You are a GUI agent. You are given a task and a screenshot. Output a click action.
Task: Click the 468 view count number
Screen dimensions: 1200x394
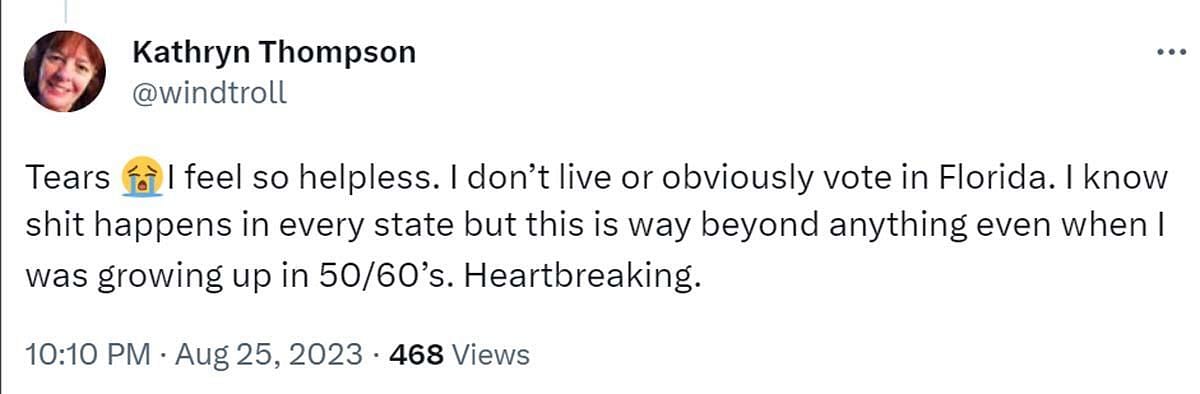click(416, 354)
